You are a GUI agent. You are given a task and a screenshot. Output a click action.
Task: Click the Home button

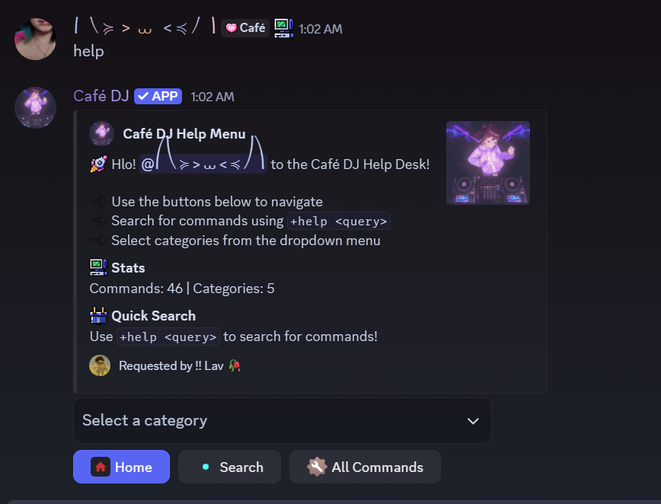coord(121,467)
